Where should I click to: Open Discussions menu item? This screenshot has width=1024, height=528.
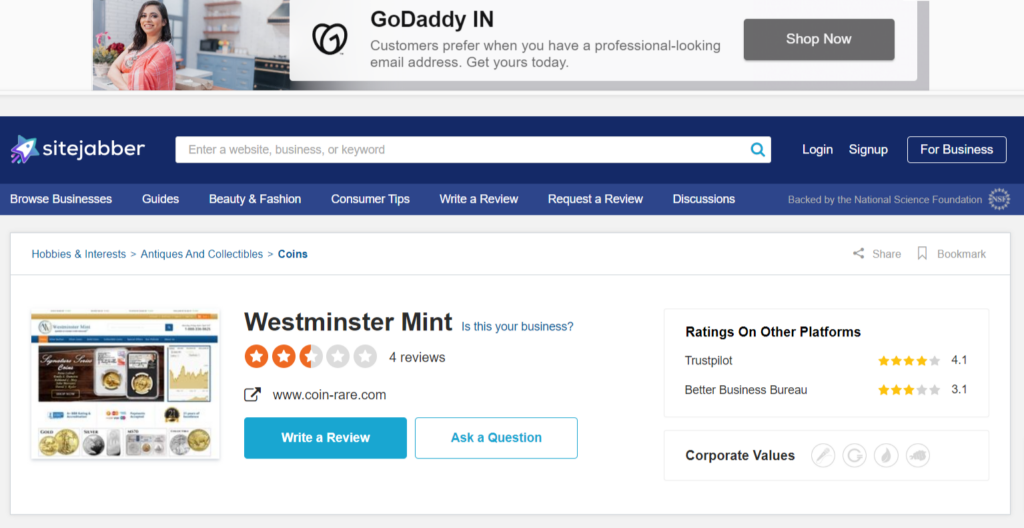click(x=704, y=199)
